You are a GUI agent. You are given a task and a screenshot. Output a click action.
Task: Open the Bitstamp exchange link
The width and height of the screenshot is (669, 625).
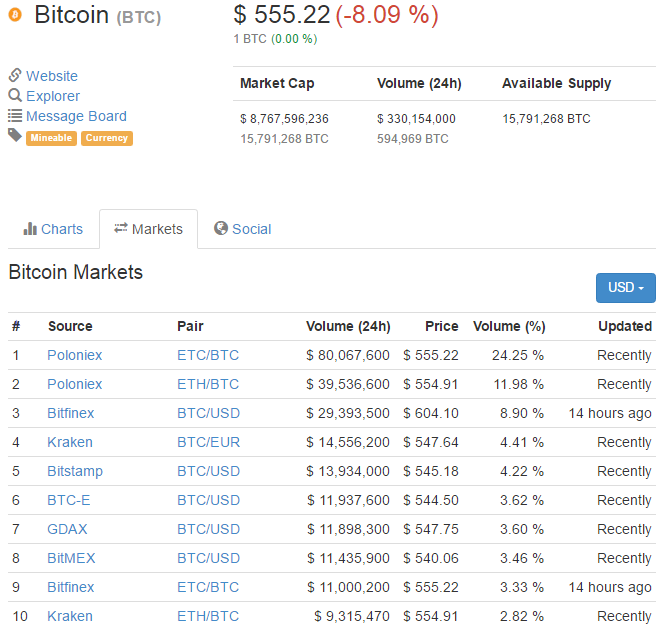pos(74,471)
